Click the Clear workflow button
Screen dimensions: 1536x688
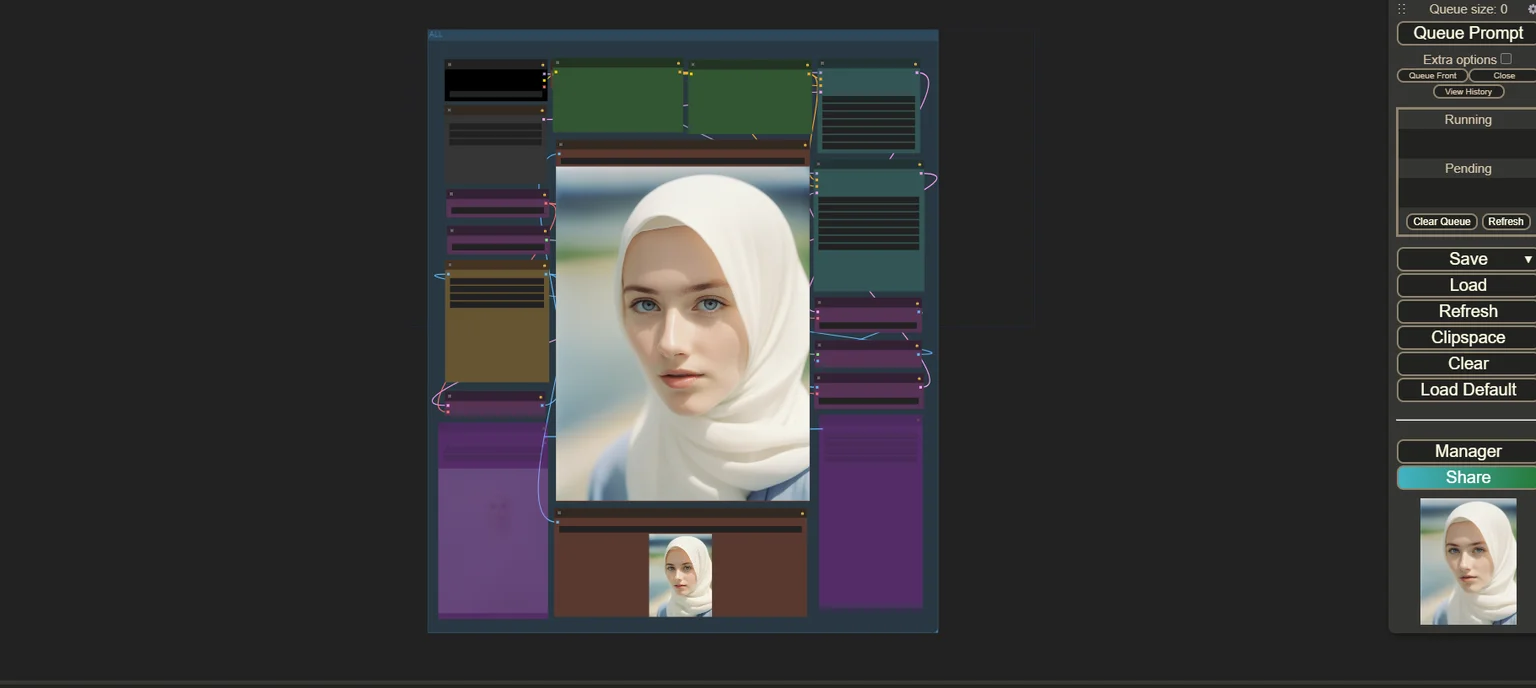tap(1467, 363)
